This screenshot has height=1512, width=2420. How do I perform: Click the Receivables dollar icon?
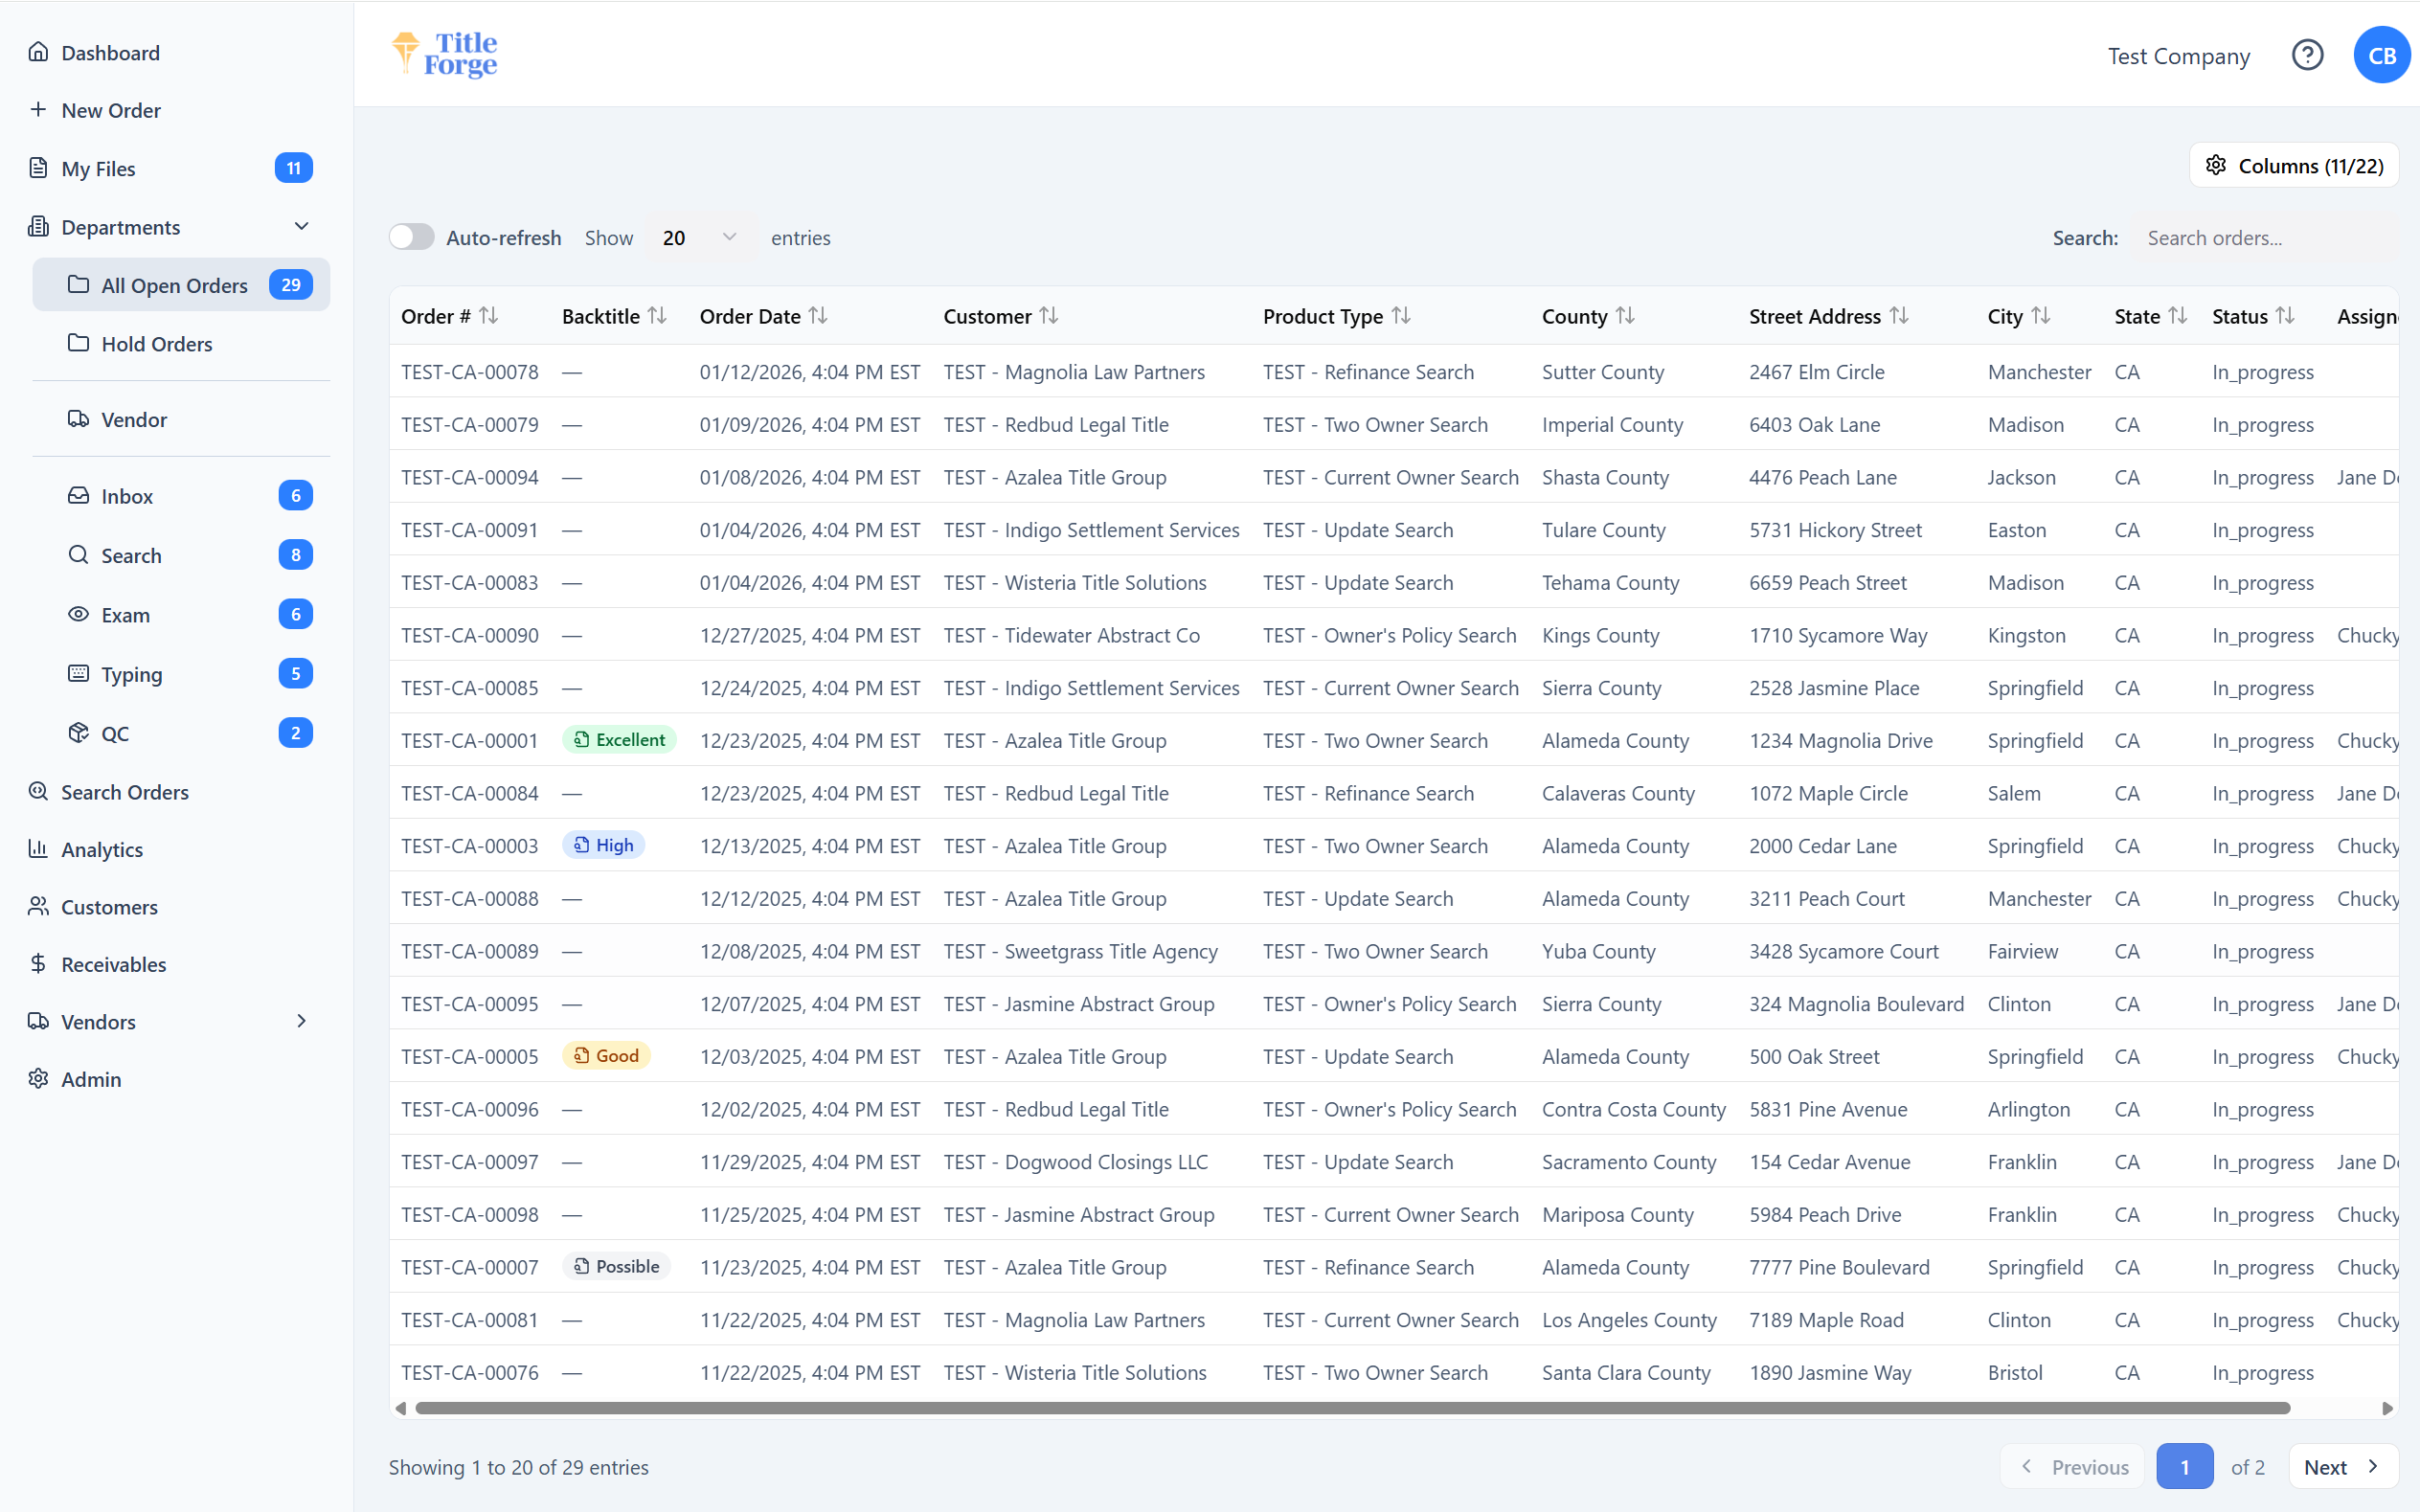pos(38,963)
